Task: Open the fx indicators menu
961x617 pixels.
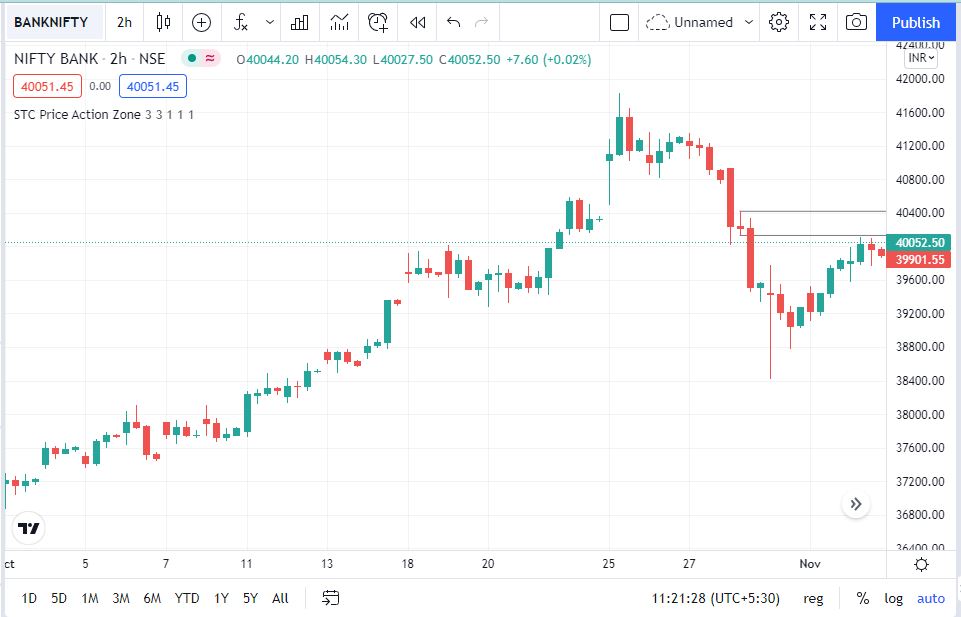Action: [241, 22]
